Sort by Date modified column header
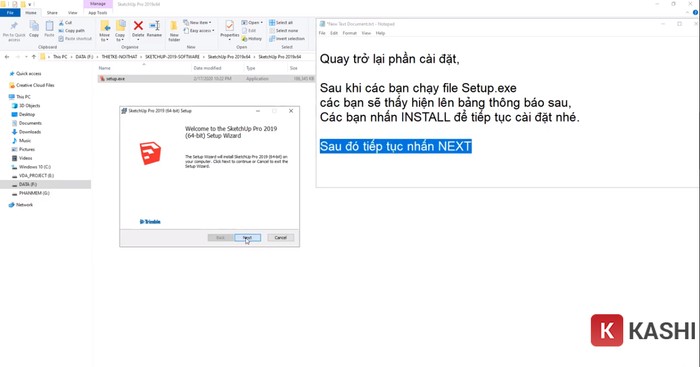This screenshot has height=367, width=700. click(207, 68)
